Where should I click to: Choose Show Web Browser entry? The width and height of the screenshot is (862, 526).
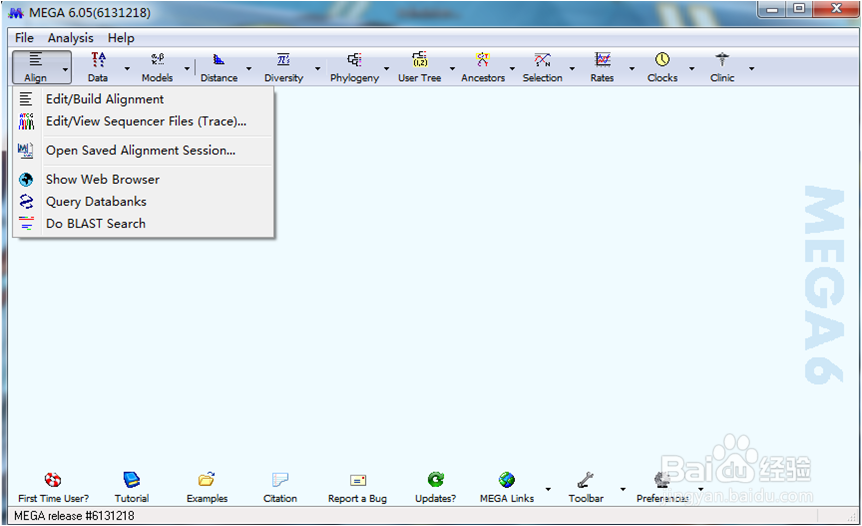coord(143,180)
